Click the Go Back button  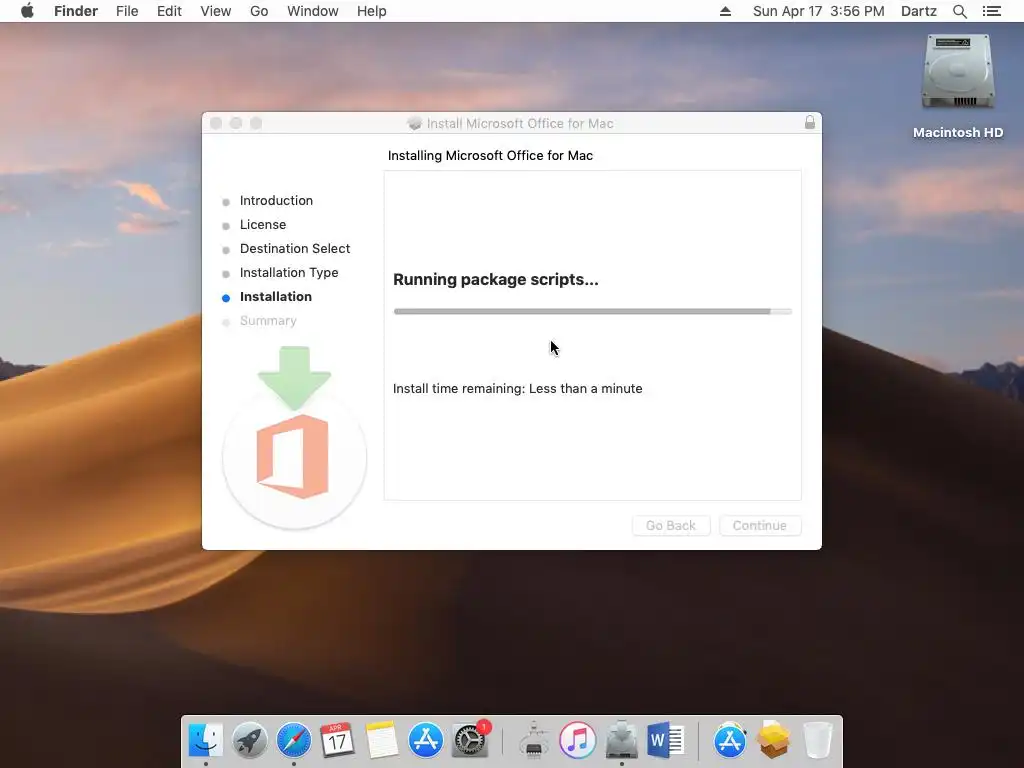671,526
